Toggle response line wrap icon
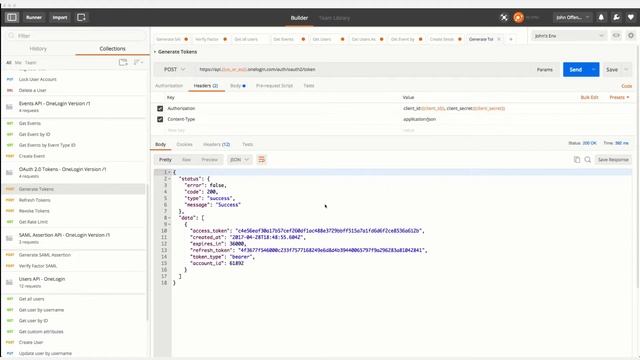This screenshot has width=640, height=360. 262,160
